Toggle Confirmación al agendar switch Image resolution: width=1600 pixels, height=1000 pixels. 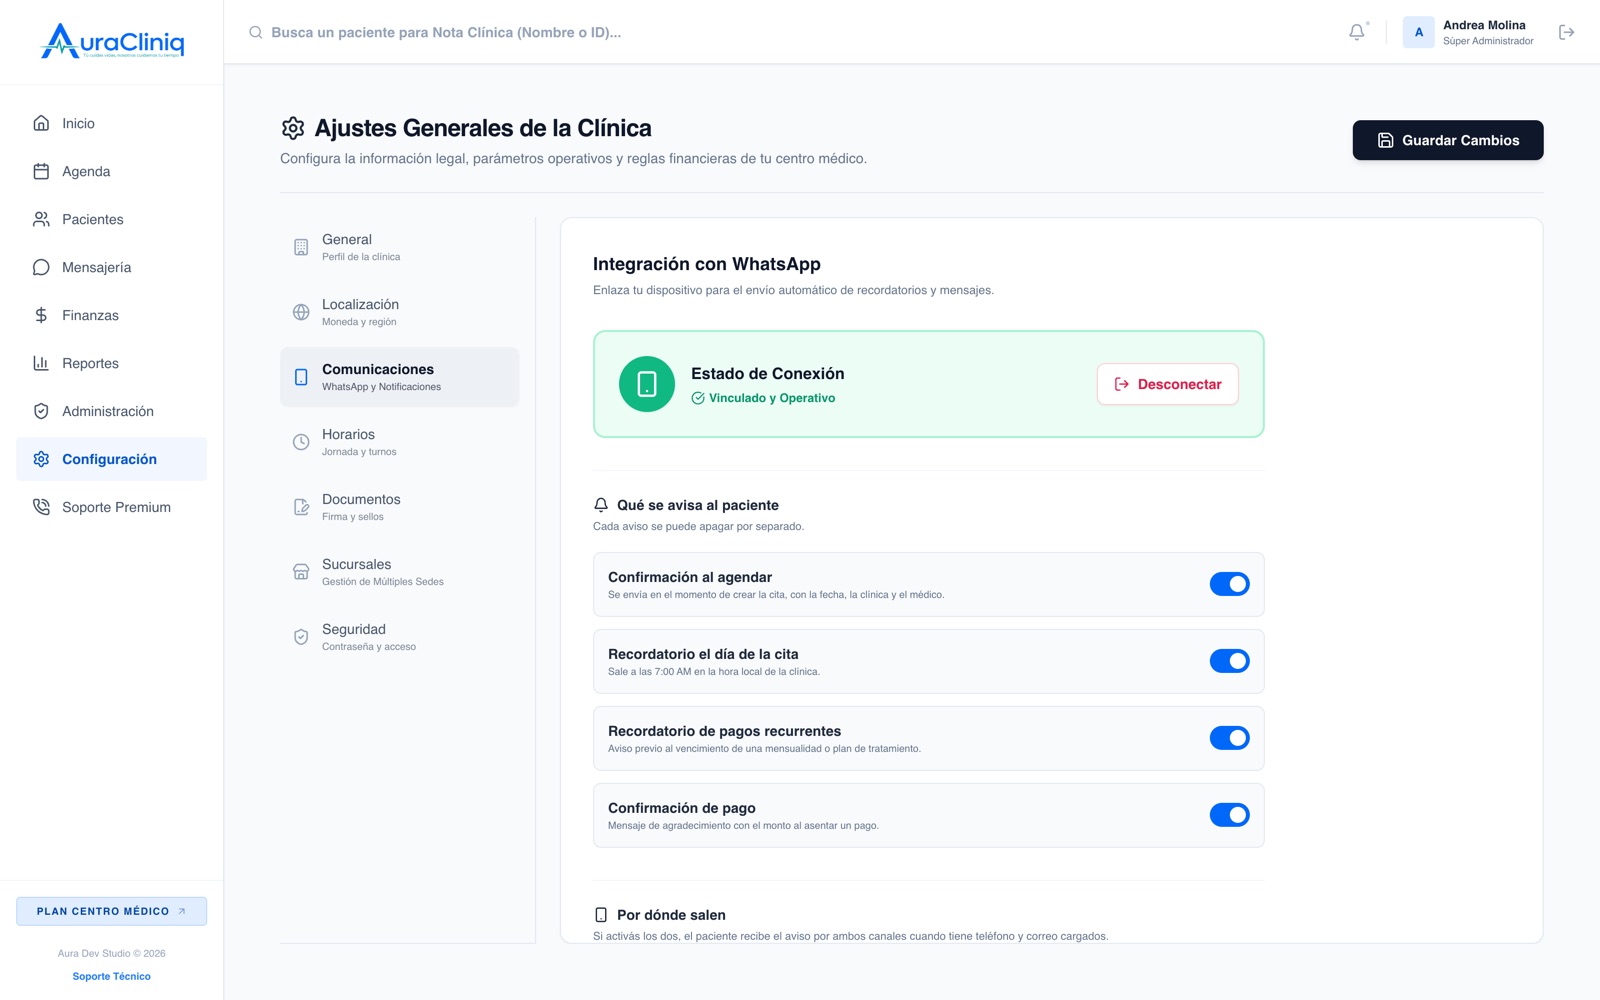(1230, 584)
